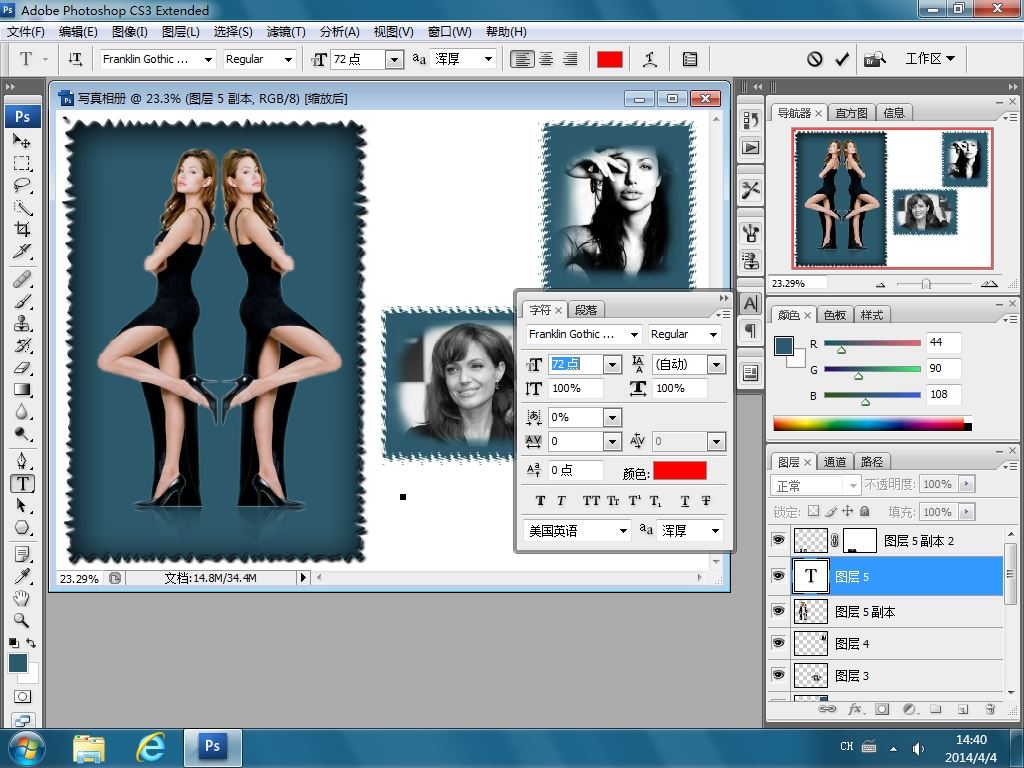Click the red 颜色 swatch in character panel

click(x=679, y=471)
